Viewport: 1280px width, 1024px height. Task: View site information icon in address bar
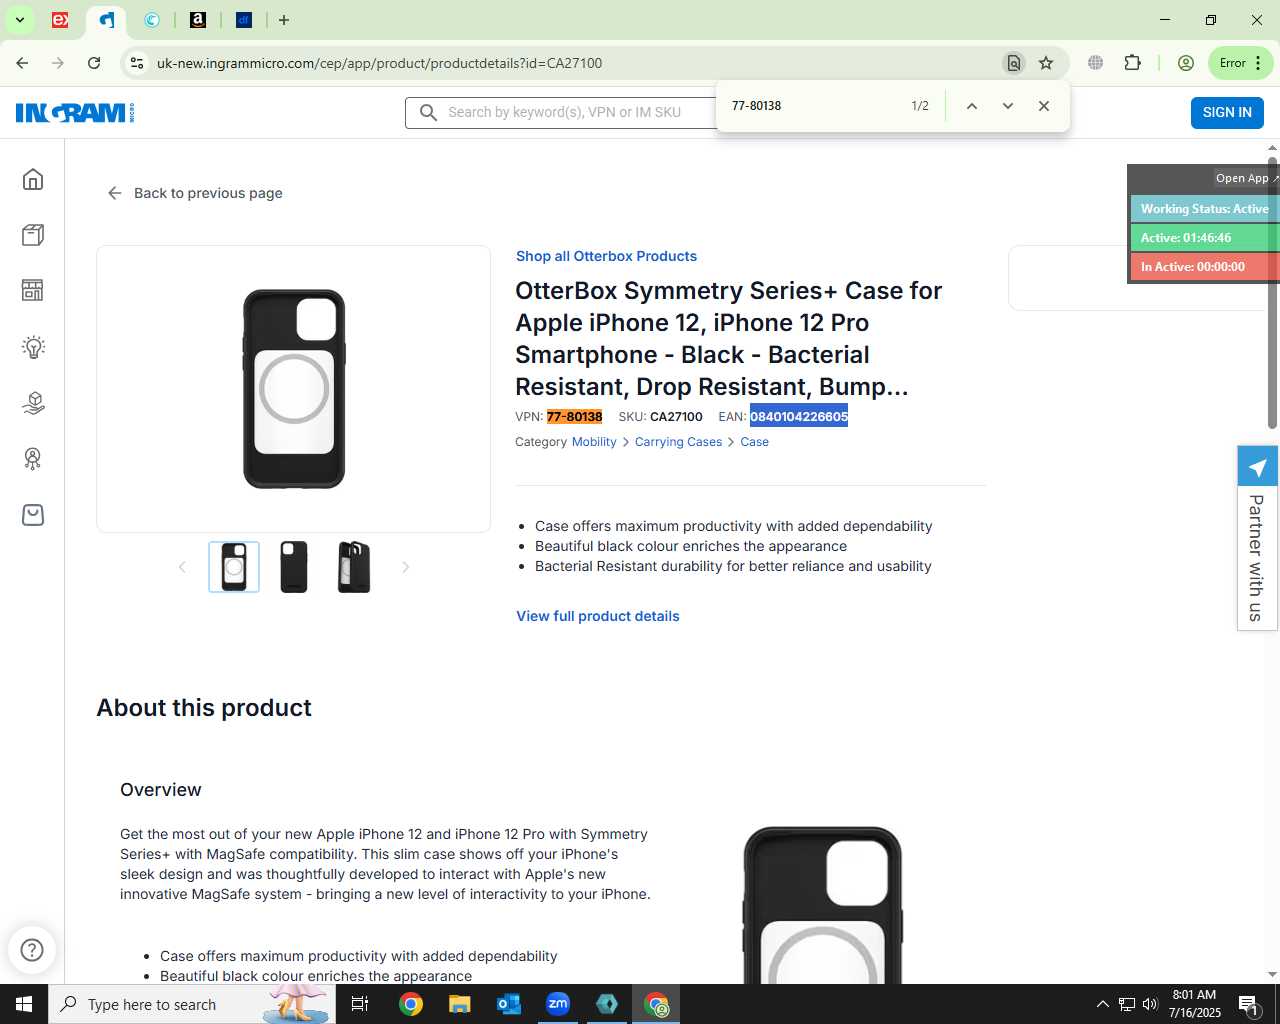coord(137,63)
